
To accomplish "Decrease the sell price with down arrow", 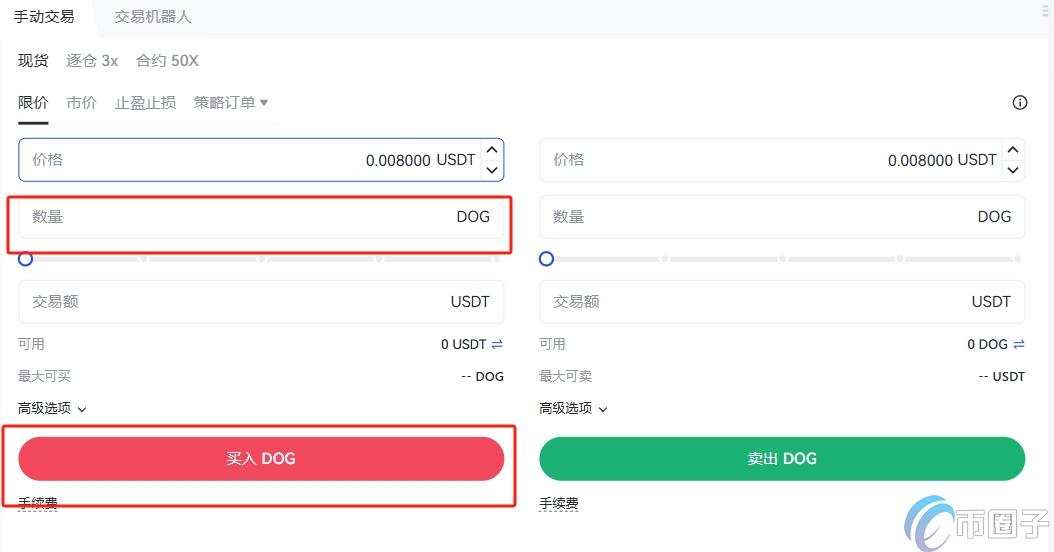I will [x=1013, y=169].
